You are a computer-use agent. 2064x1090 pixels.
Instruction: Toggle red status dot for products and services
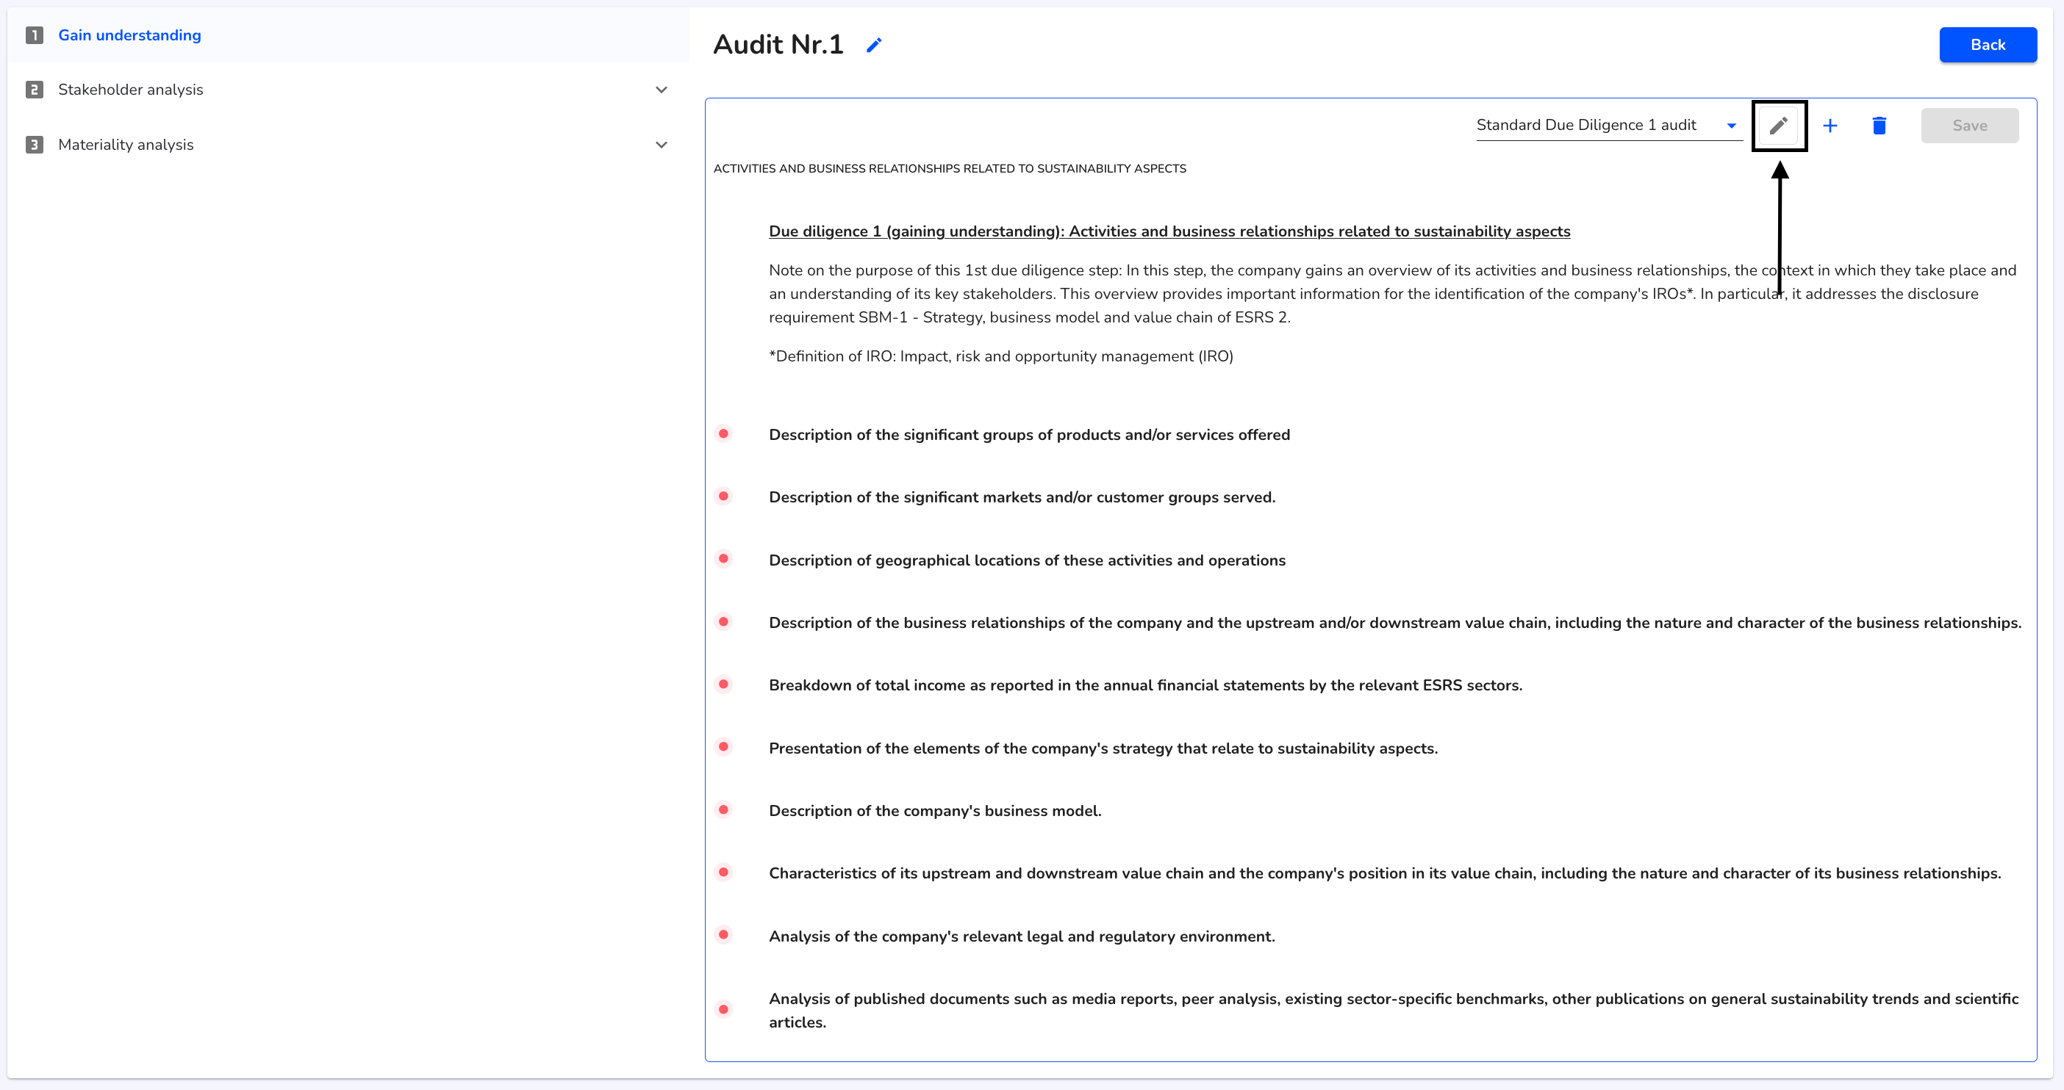pos(724,434)
